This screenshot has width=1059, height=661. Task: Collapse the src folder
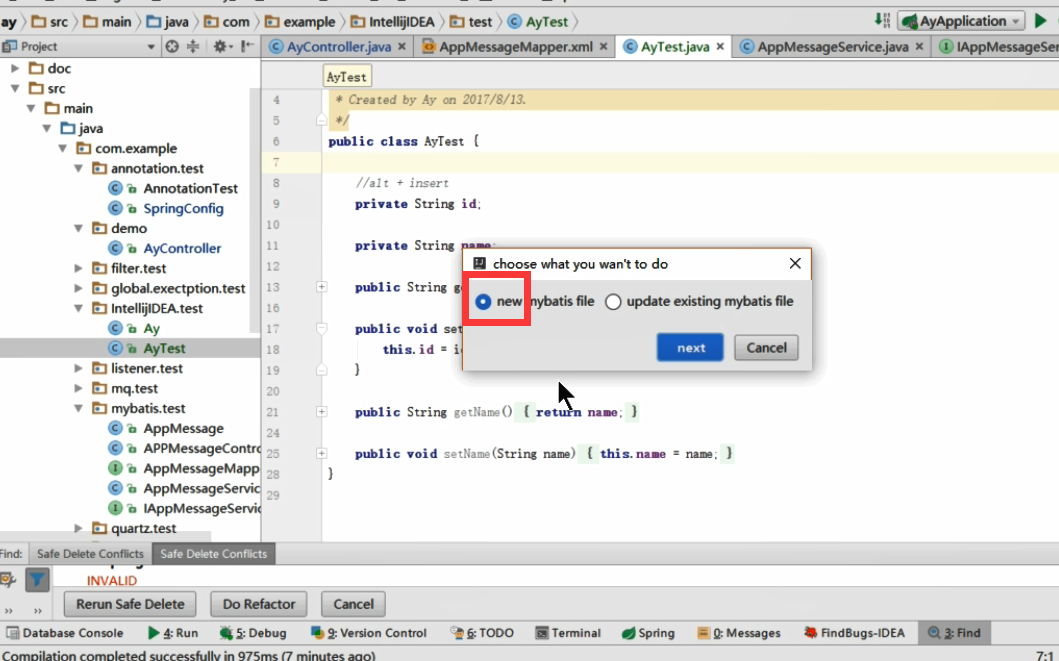[x=15, y=88]
